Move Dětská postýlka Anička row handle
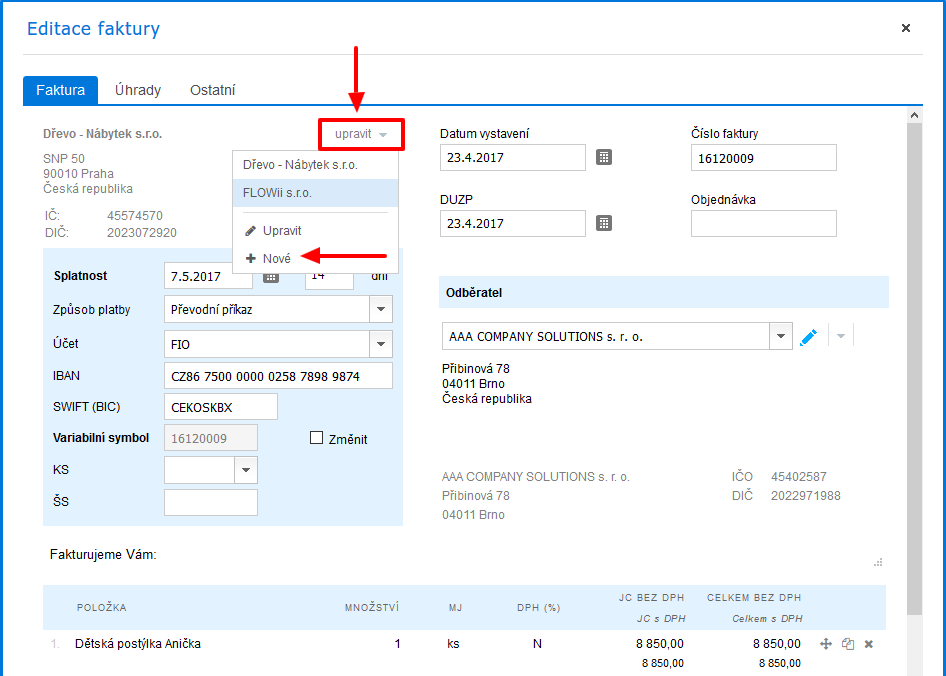Image resolution: width=946 pixels, height=676 pixels. (826, 644)
